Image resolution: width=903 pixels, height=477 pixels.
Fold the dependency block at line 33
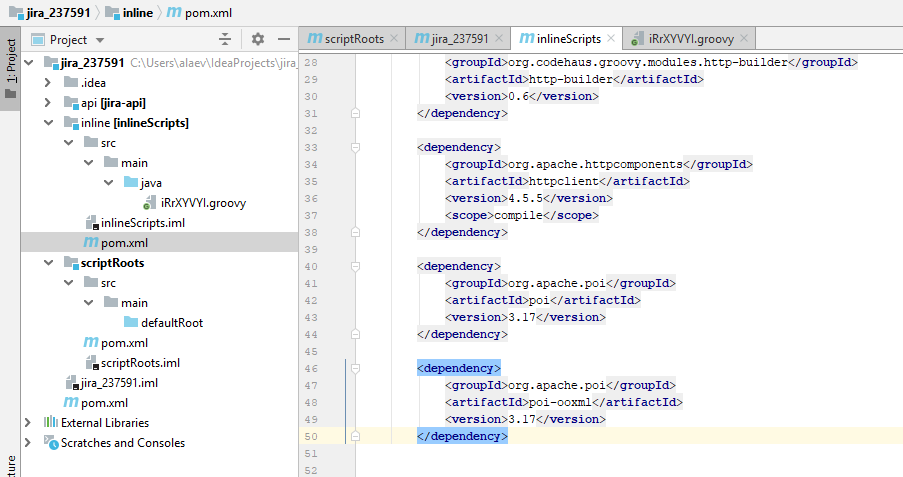pyautogui.click(x=355, y=147)
